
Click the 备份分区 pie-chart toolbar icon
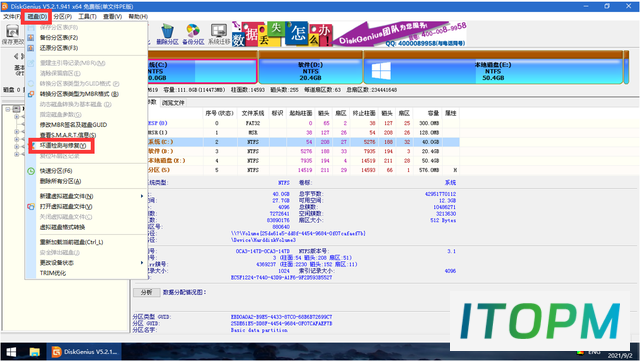(193, 34)
